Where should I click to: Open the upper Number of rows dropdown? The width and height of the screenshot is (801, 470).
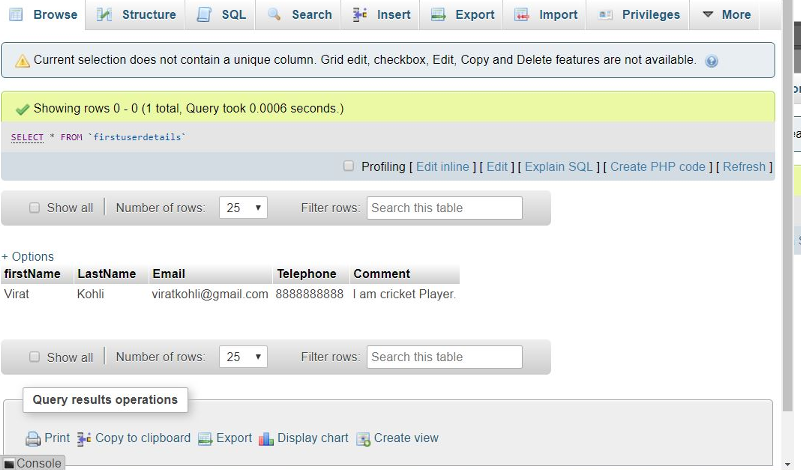[x=243, y=207]
